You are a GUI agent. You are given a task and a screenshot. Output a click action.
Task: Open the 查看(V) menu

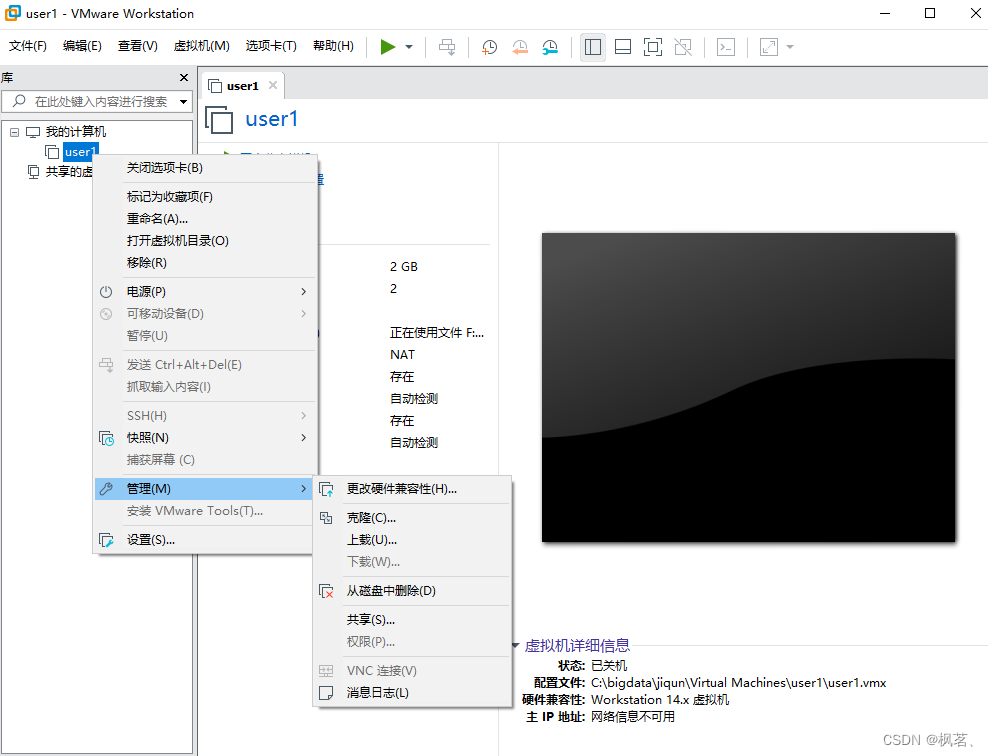click(x=137, y=46)
